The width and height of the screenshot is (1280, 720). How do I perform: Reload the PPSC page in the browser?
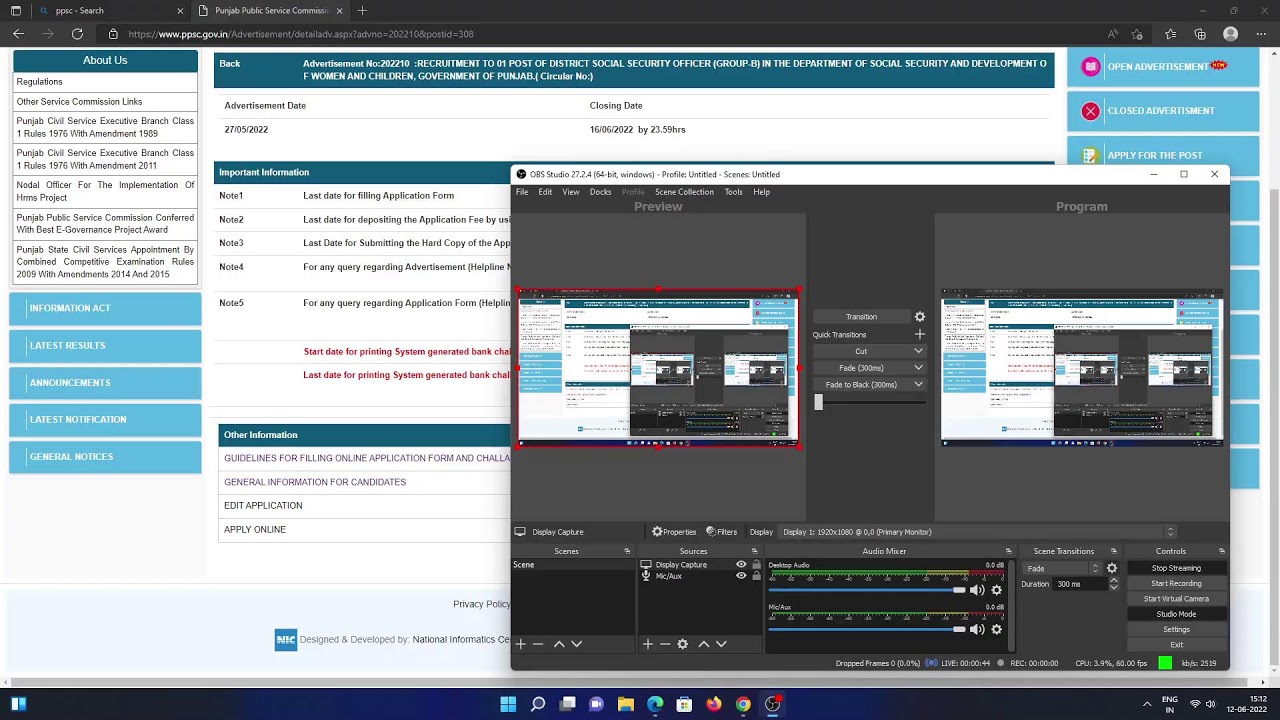coord(77,34)
